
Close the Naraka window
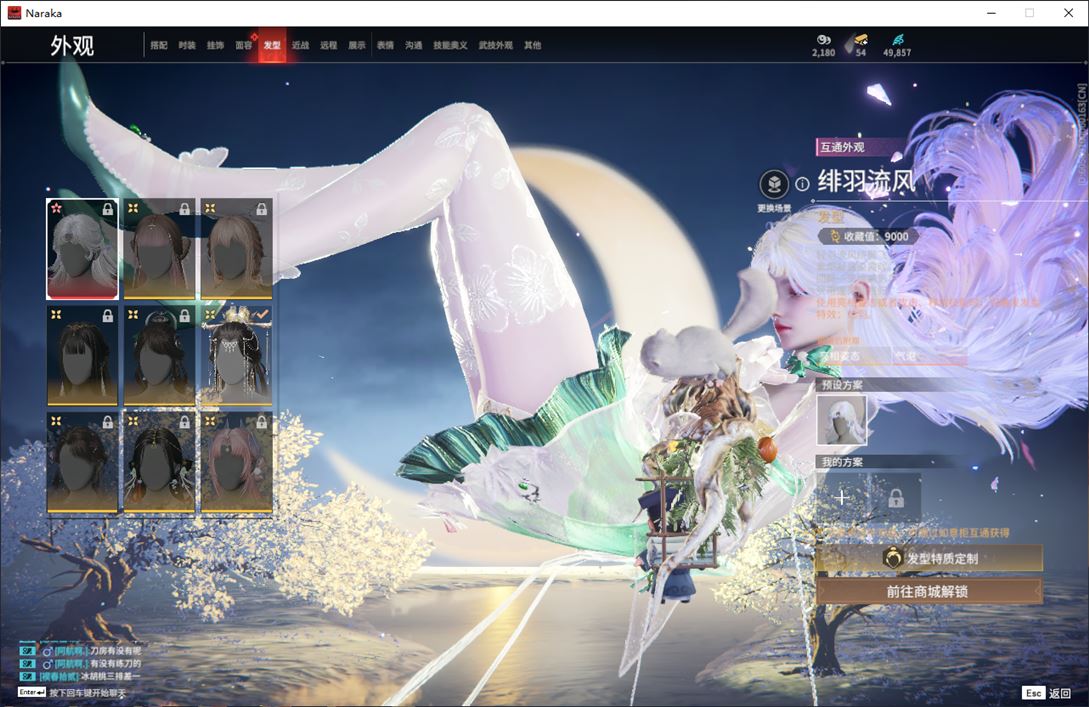1068,13
